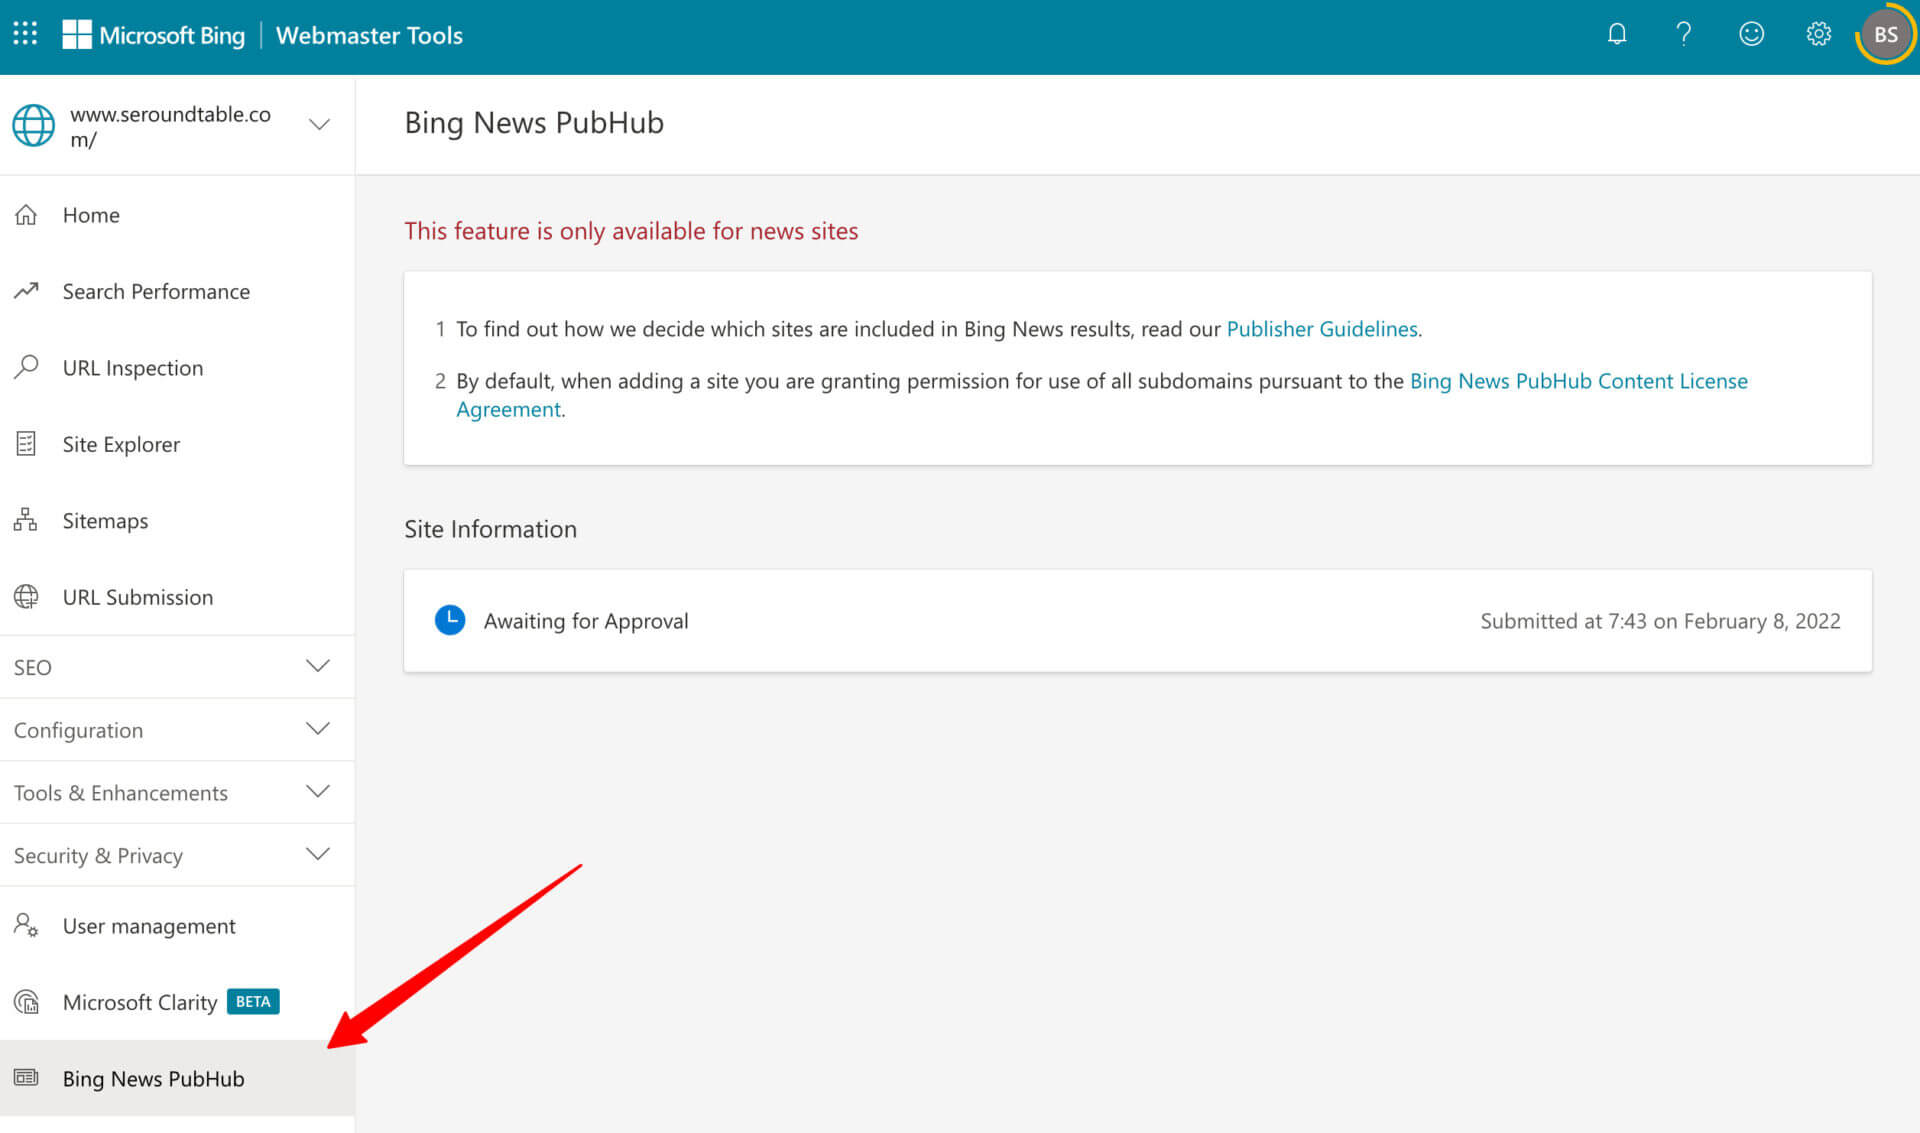Viewport: 1920px width, 1133px height.
Task: Open Bing News PubHub Content License Agreement
Action: tap(1578, 380)
